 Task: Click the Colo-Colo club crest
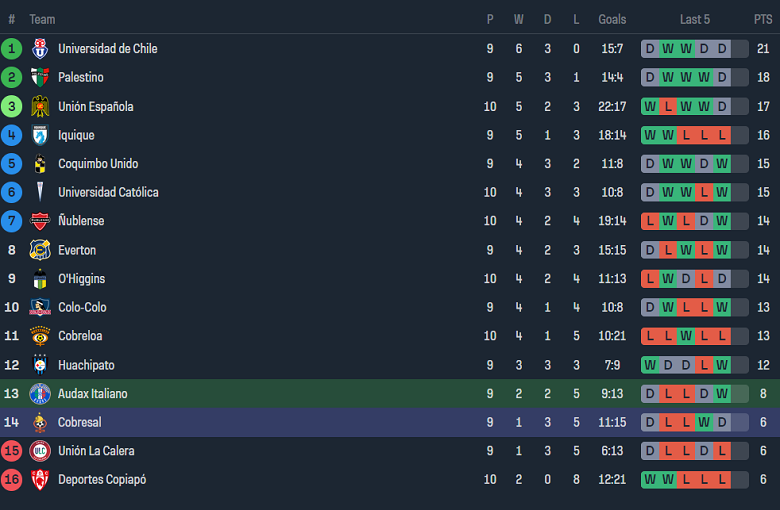tap(40, 307)
